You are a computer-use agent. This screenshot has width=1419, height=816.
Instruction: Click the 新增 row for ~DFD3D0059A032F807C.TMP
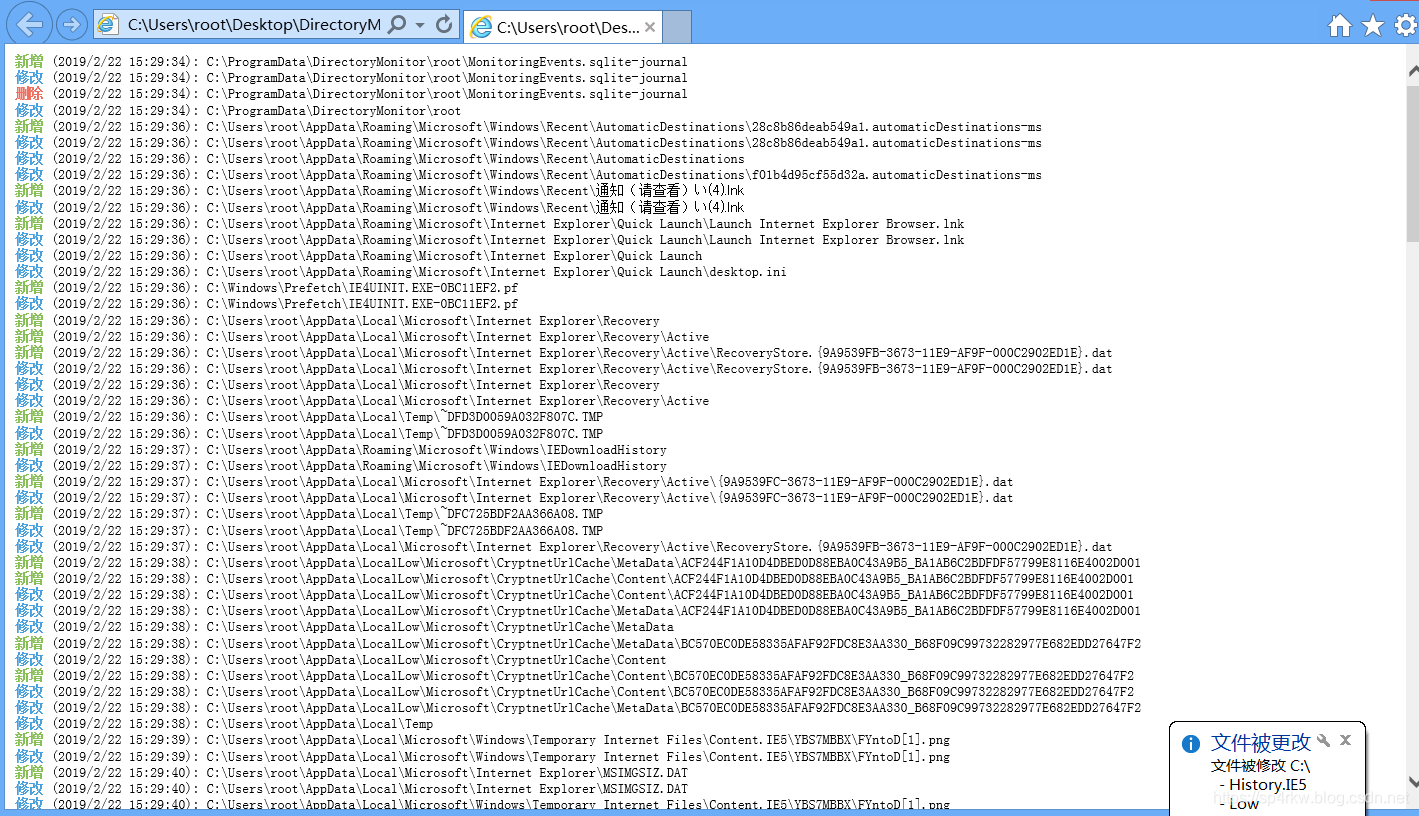point(309,417)
